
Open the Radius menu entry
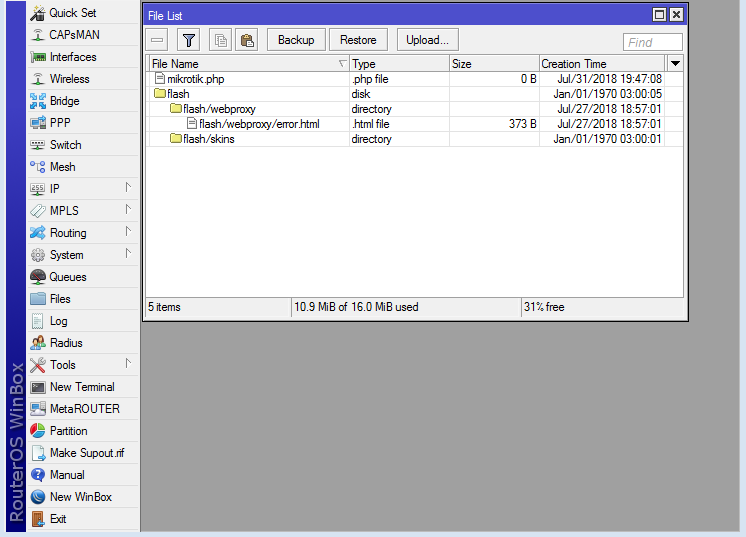[x=83, y=343]
